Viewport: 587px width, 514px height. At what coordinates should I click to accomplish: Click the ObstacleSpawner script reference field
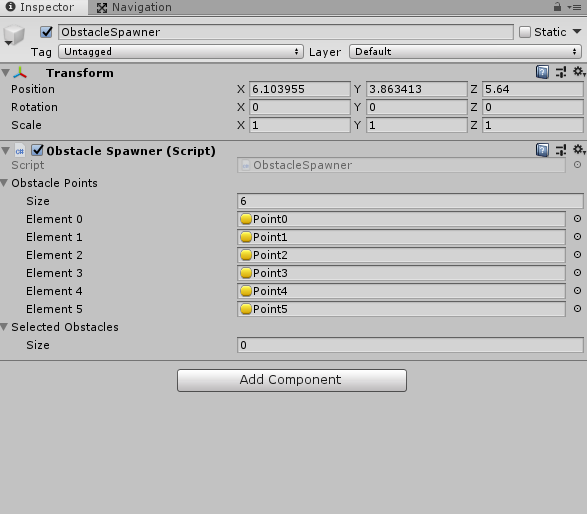click(x=401, y=165)
